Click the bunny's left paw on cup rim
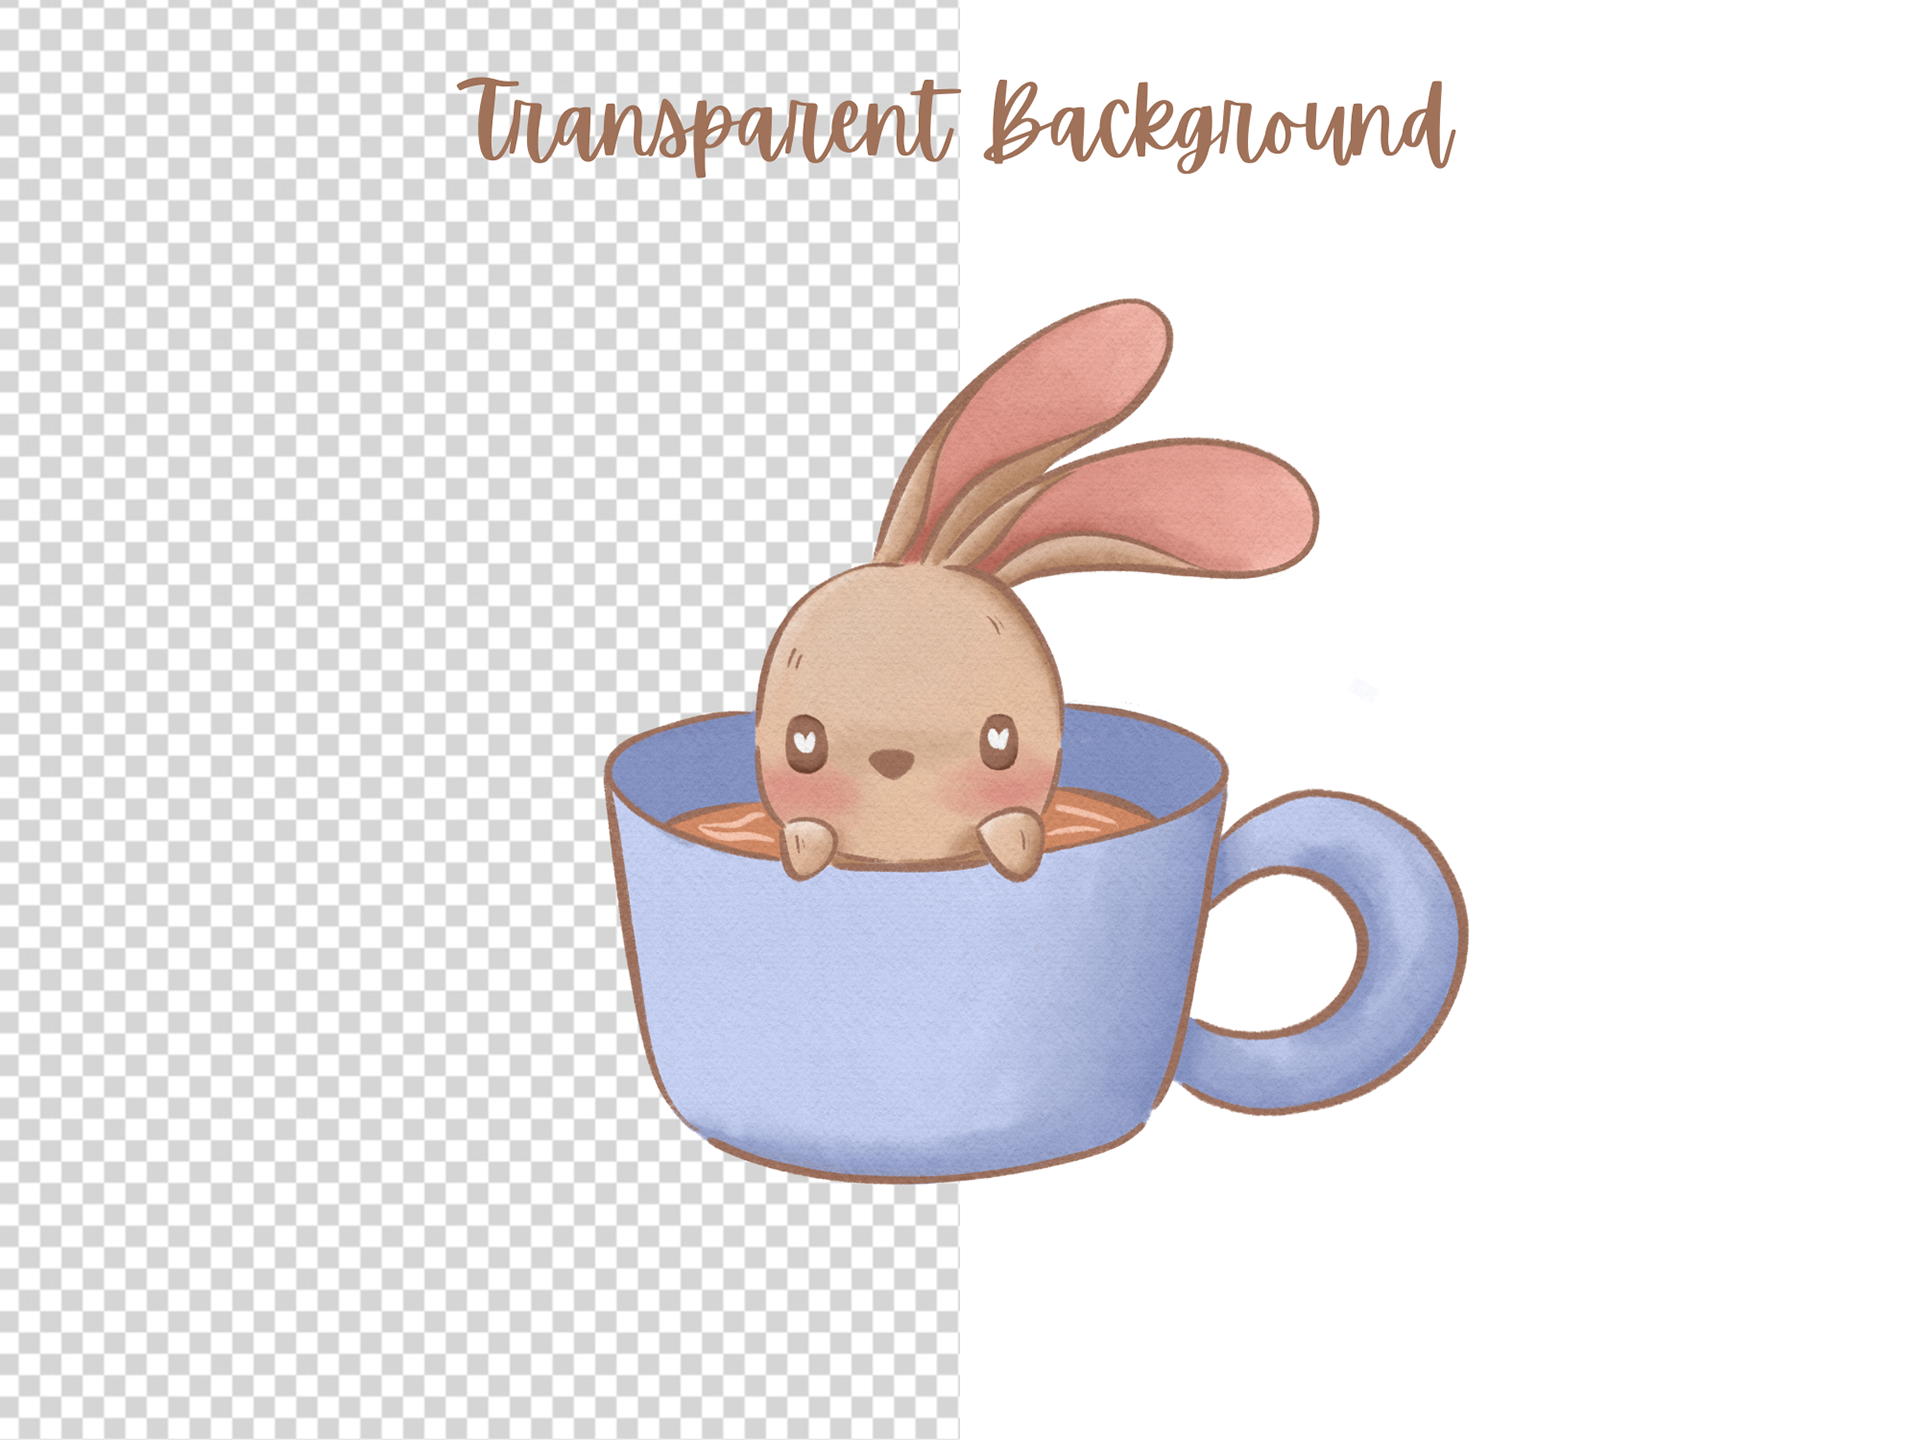The height and width of the screenshot is (1440, 1920). [806, 846]
